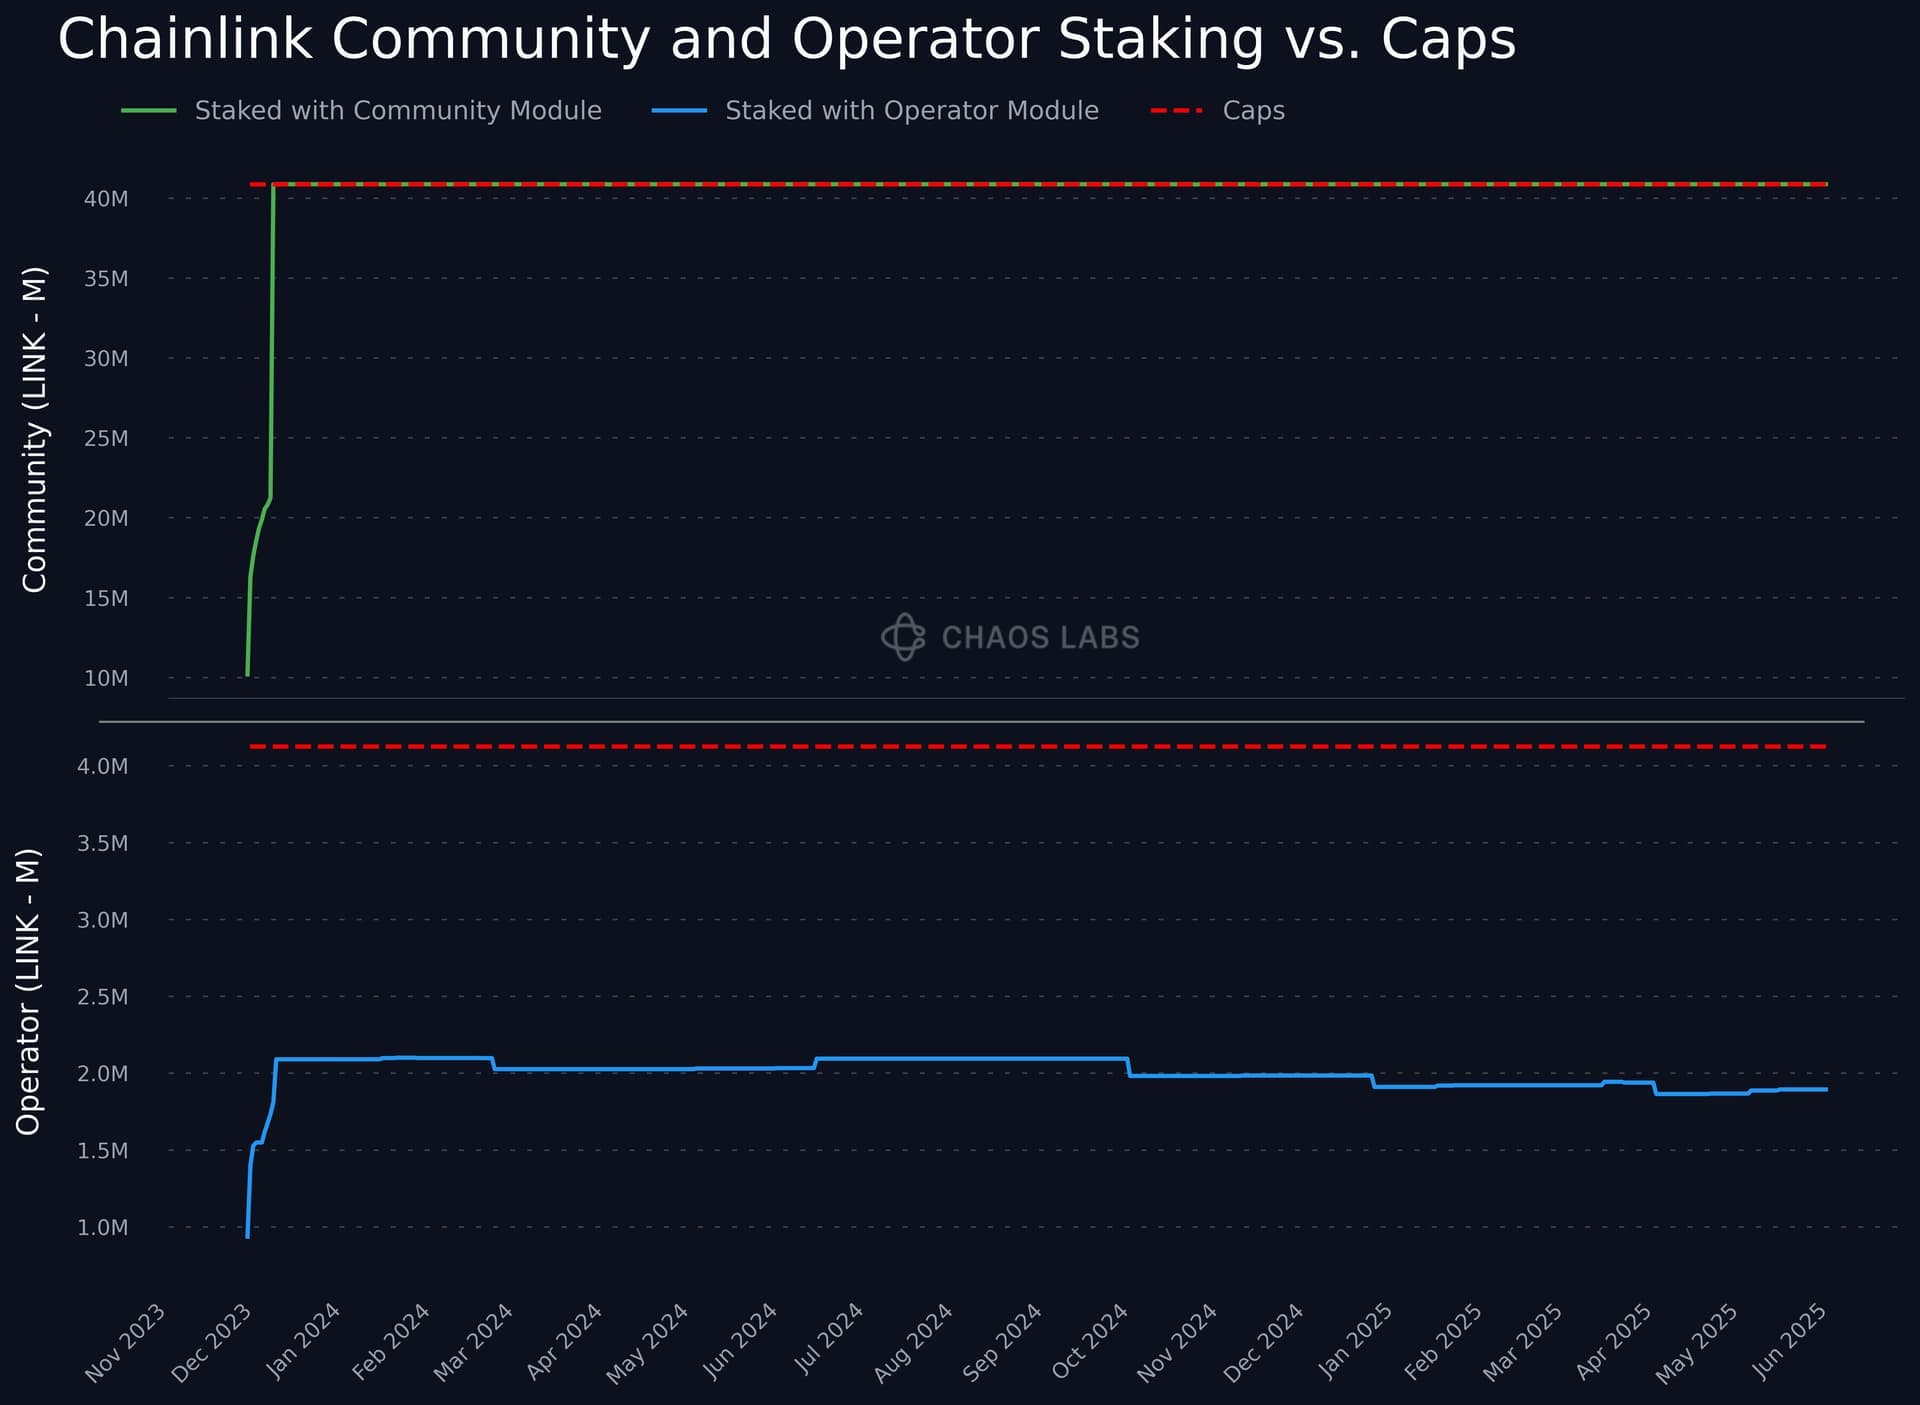This screenshot has height=1405, width=1920.
Task: Click the Feb 2024 x-axis label
Action: [391, 1343]
